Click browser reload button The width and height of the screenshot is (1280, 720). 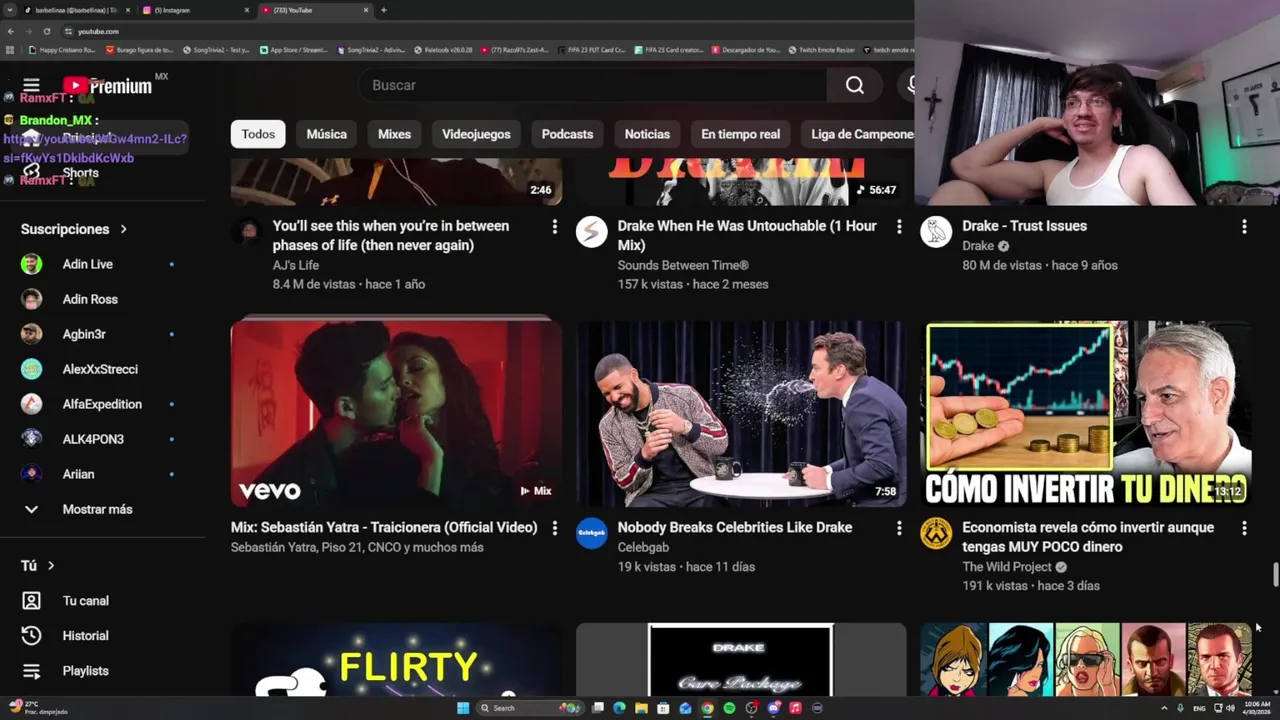(x=46, y=31)
